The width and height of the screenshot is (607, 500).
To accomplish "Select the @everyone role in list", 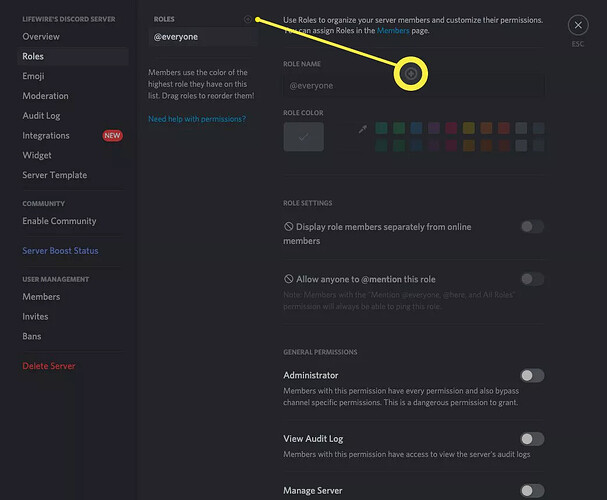I will point(203,37).
